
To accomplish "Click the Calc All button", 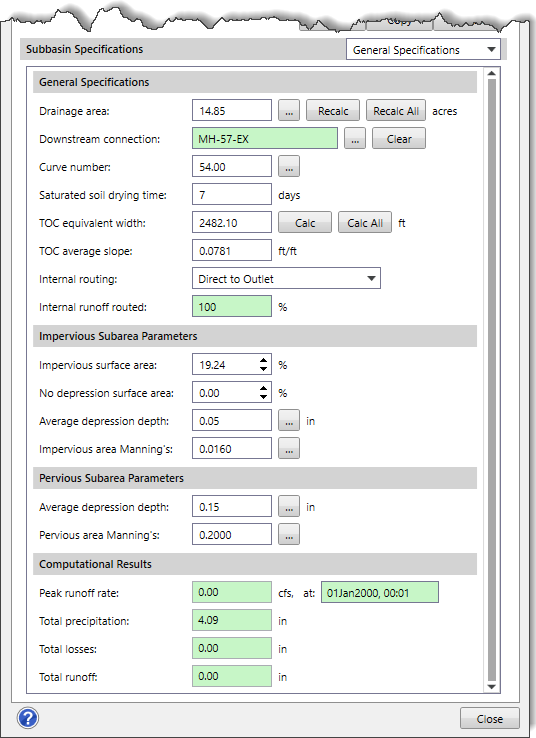I will [x=365, y=223].
